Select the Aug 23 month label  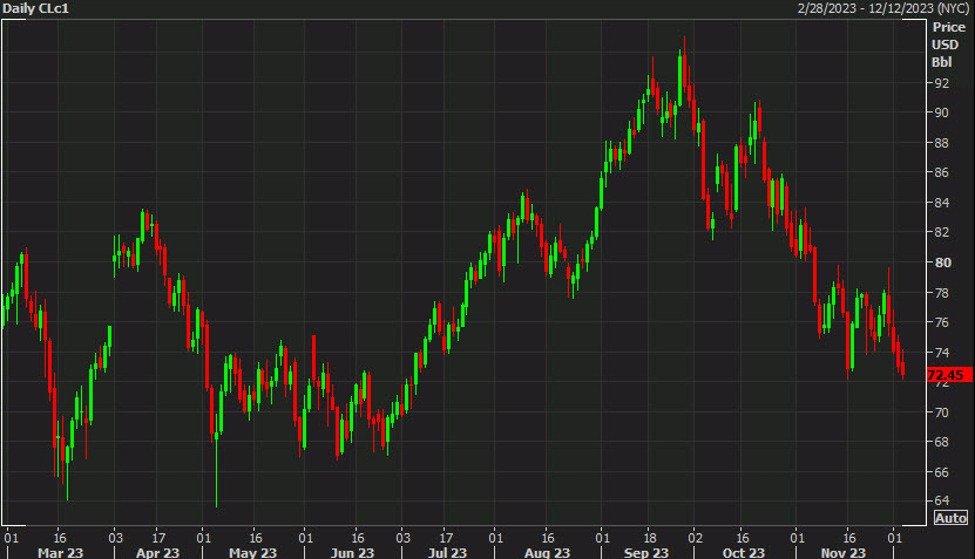547,552
